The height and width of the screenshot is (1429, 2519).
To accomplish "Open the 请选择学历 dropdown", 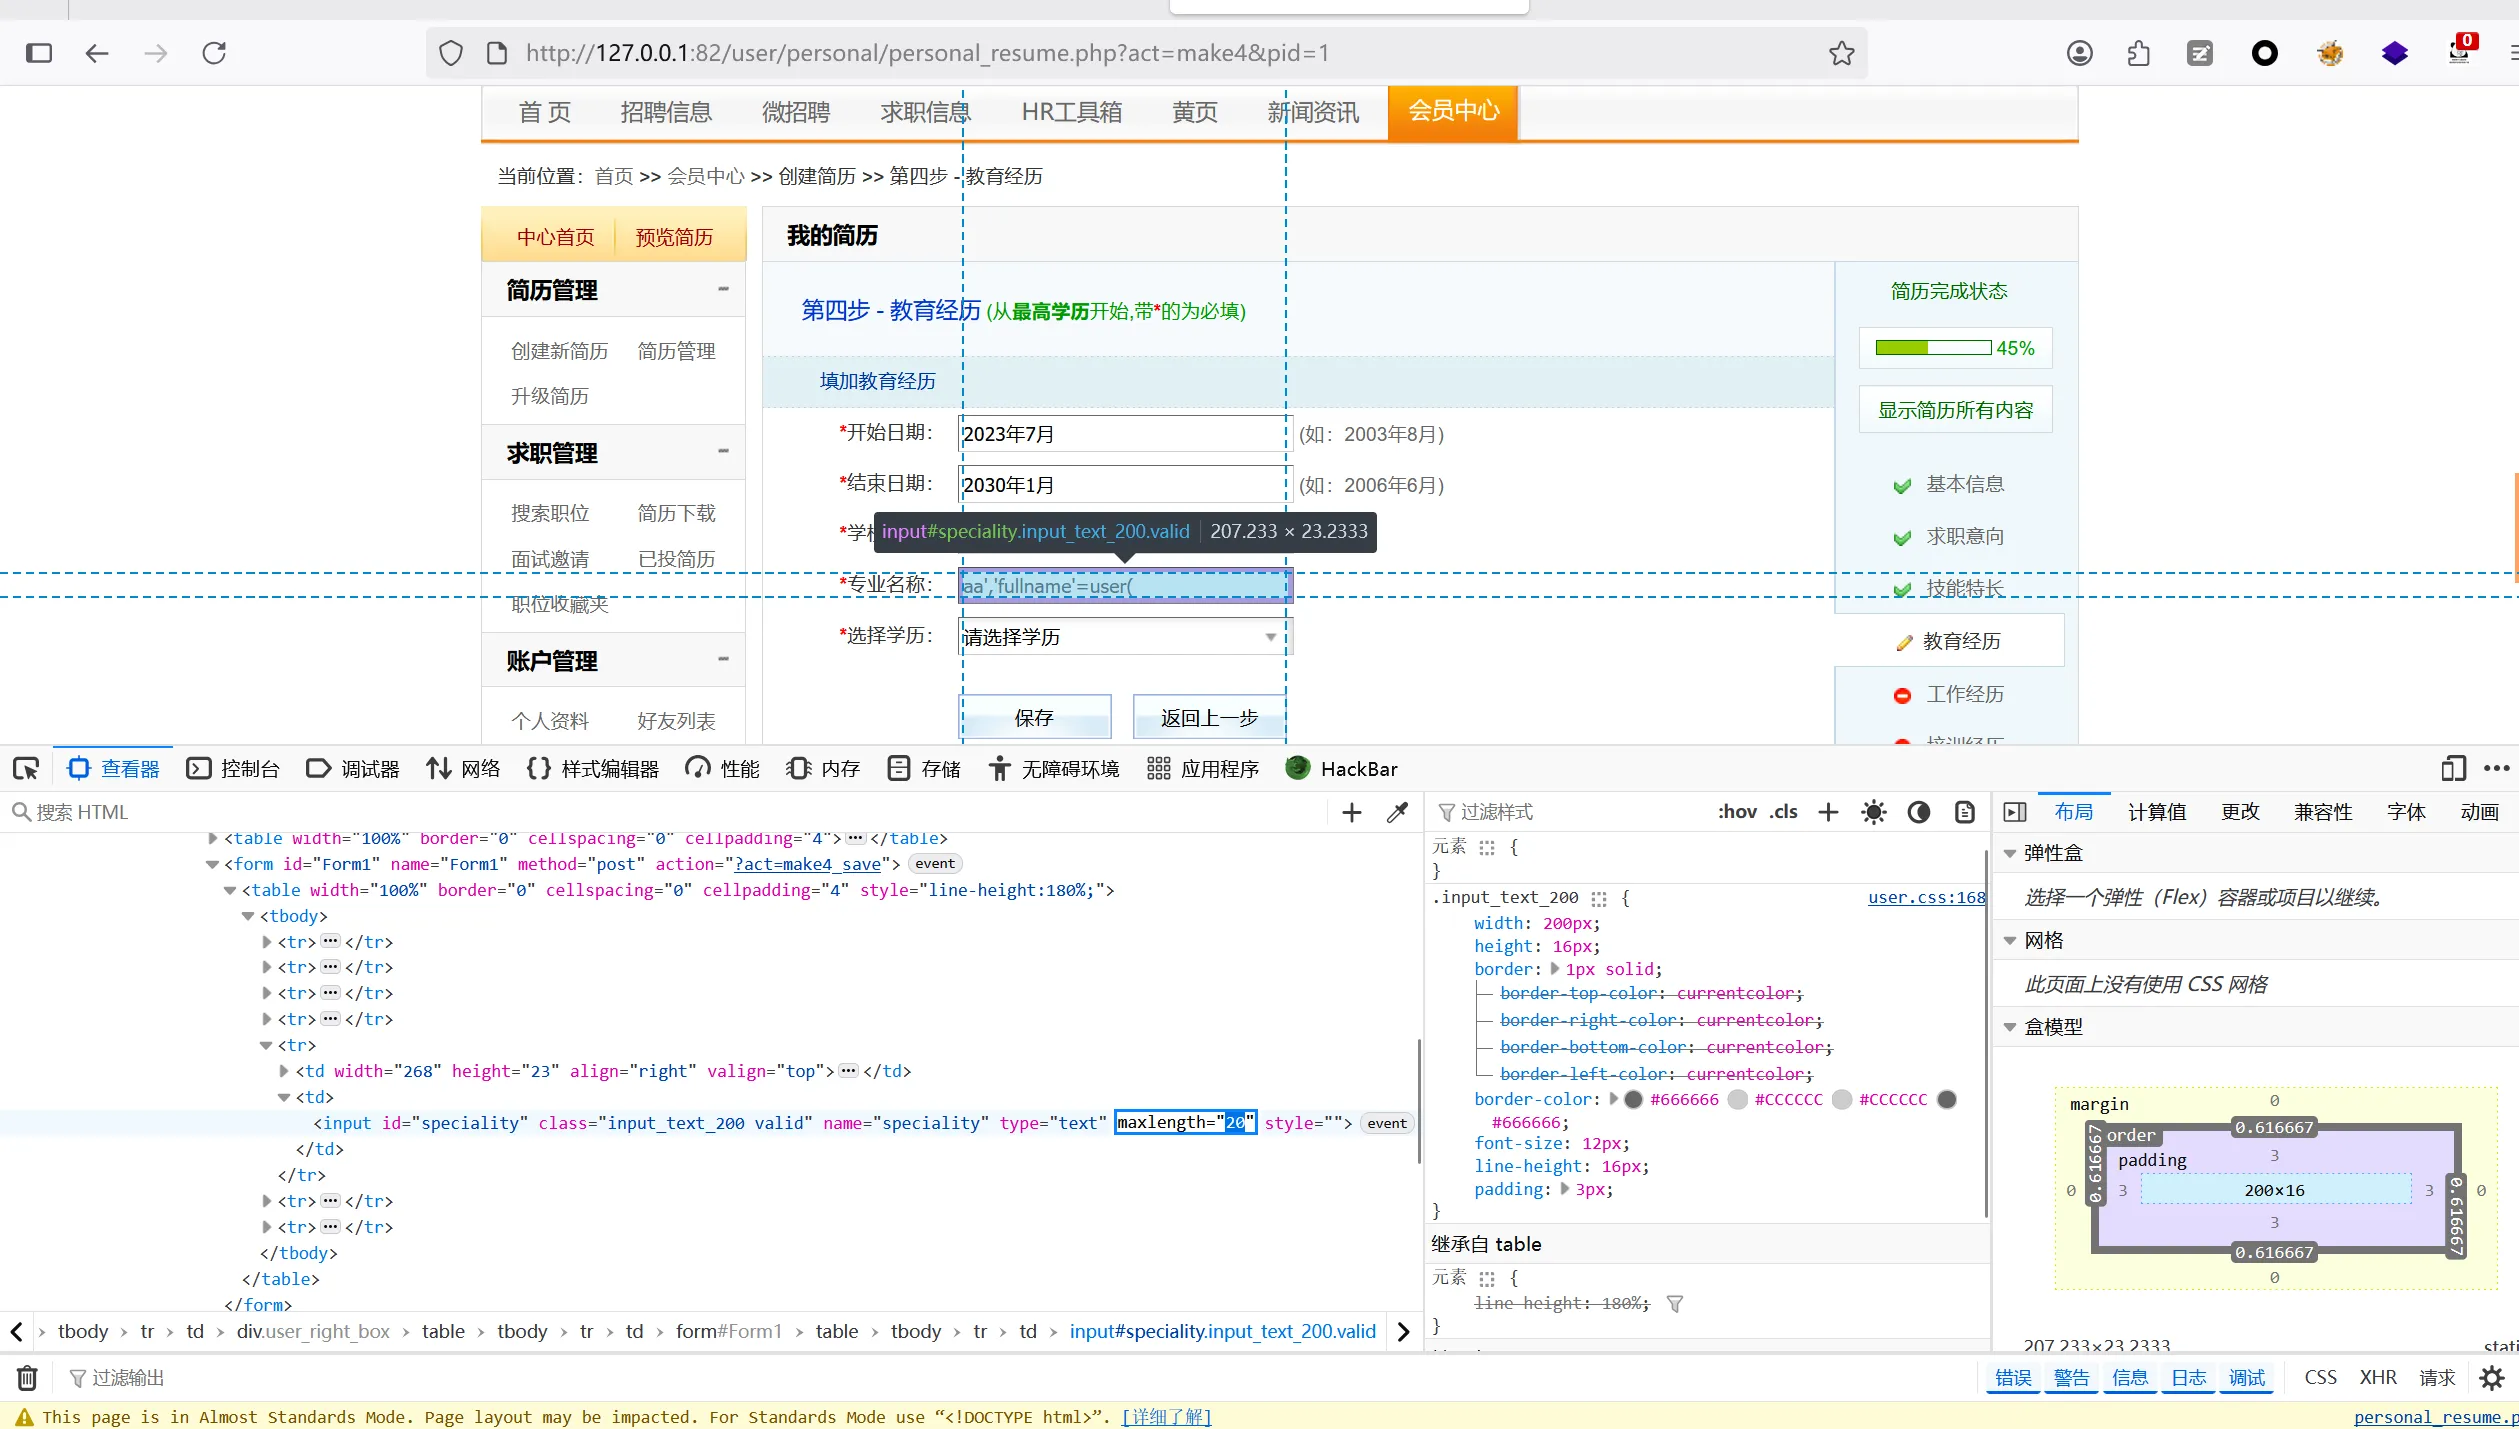I will click(1124, 637).
